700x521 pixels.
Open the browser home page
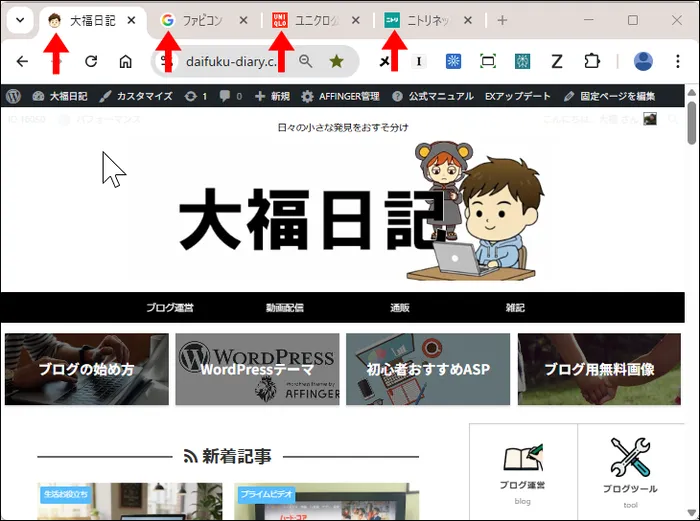pos(125,61)
